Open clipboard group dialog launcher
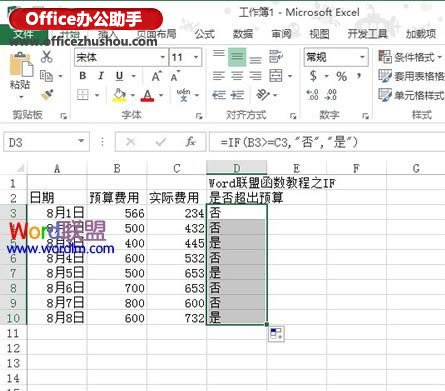The width and height of the screenshot is (445, 391). 63,116
